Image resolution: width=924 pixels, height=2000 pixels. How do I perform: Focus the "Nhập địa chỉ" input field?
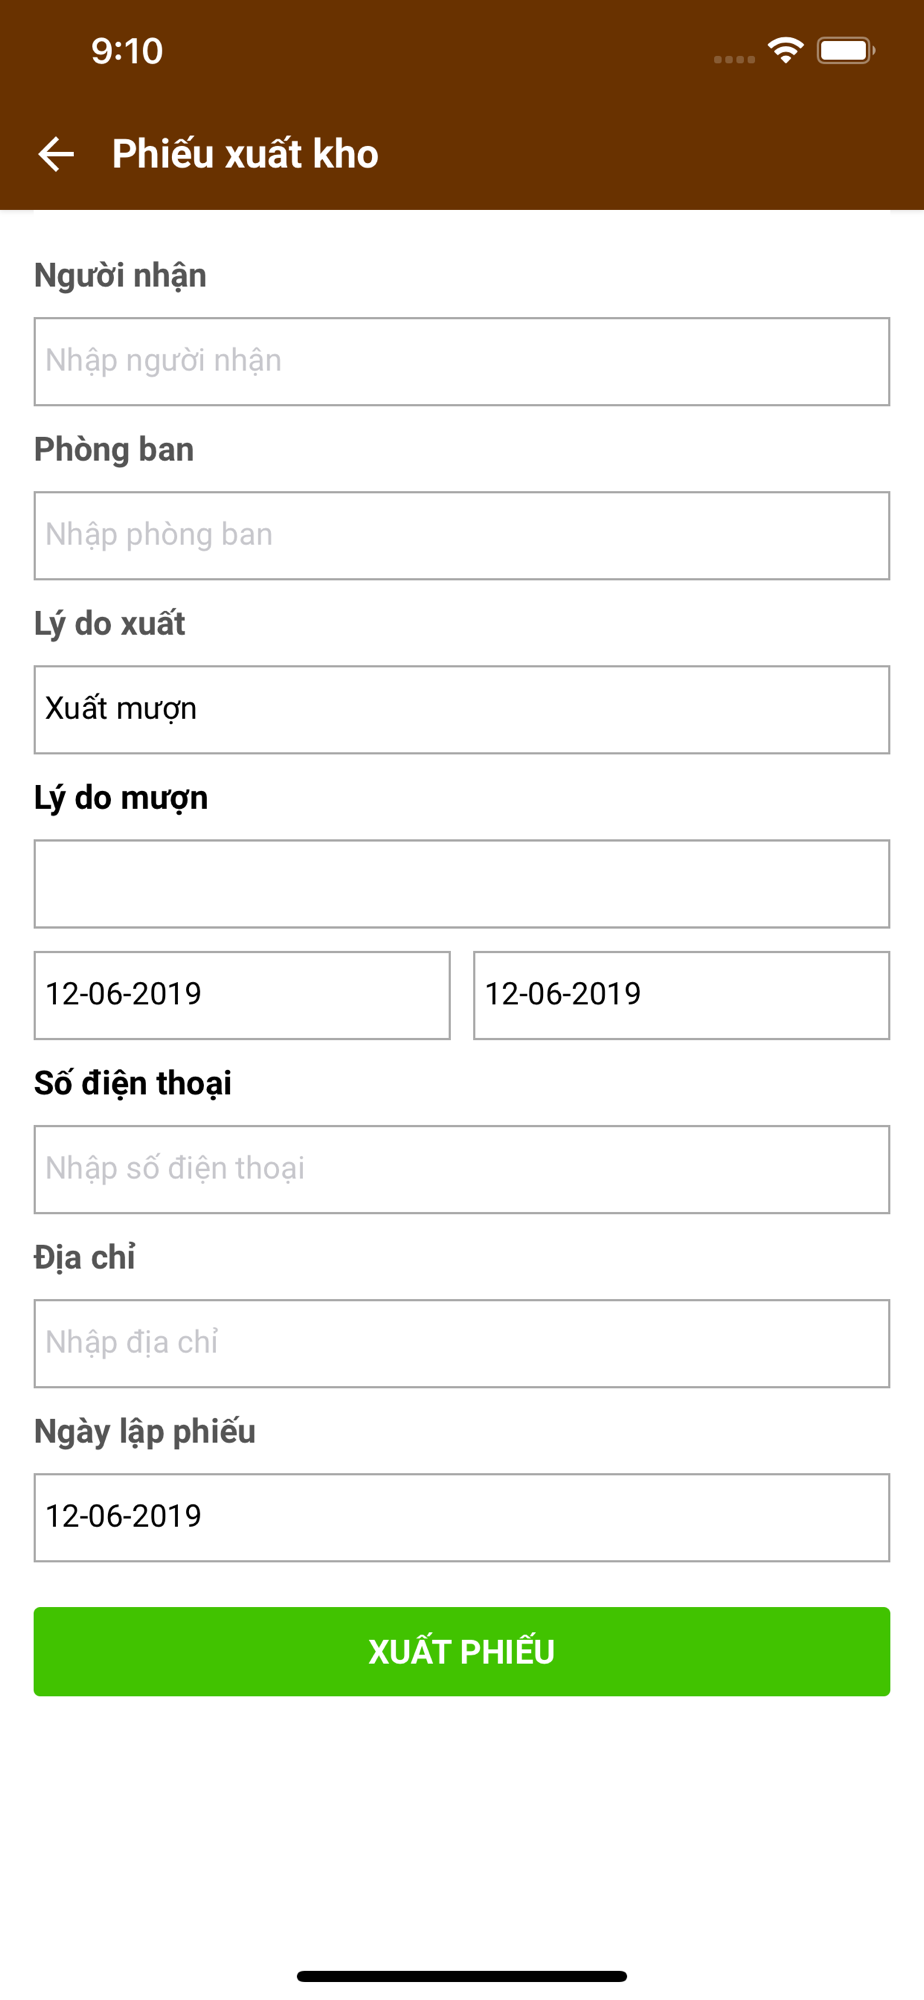(x=462, y=1343)
